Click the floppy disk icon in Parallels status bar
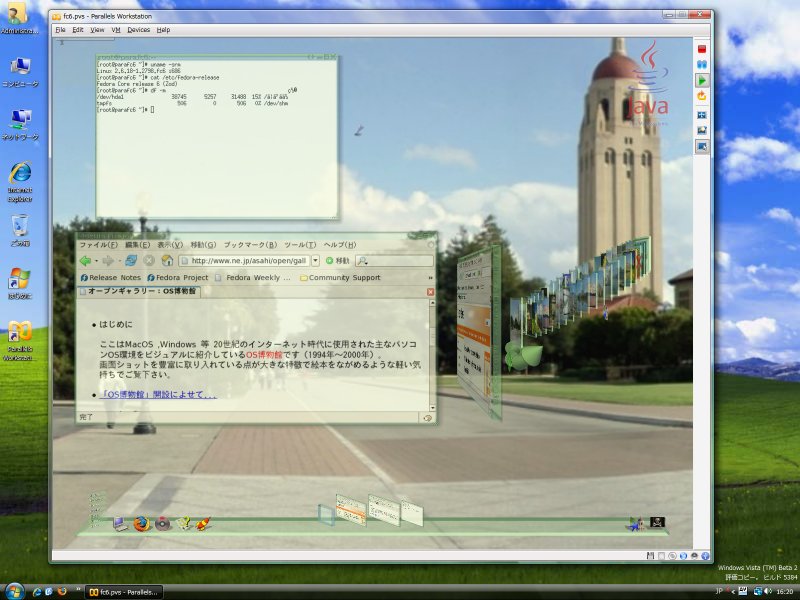 650,556
